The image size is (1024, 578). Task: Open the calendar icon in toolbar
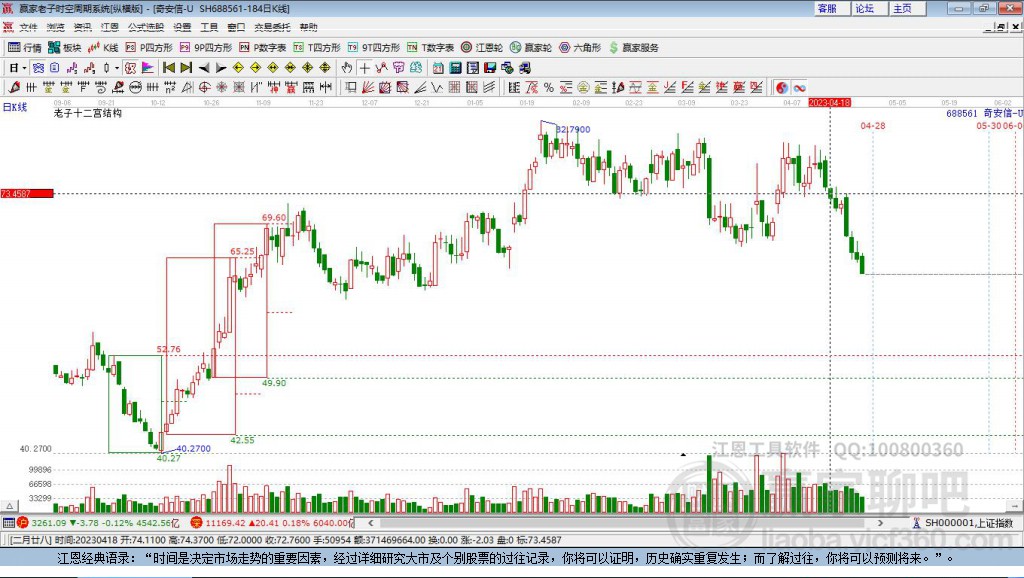438,67
